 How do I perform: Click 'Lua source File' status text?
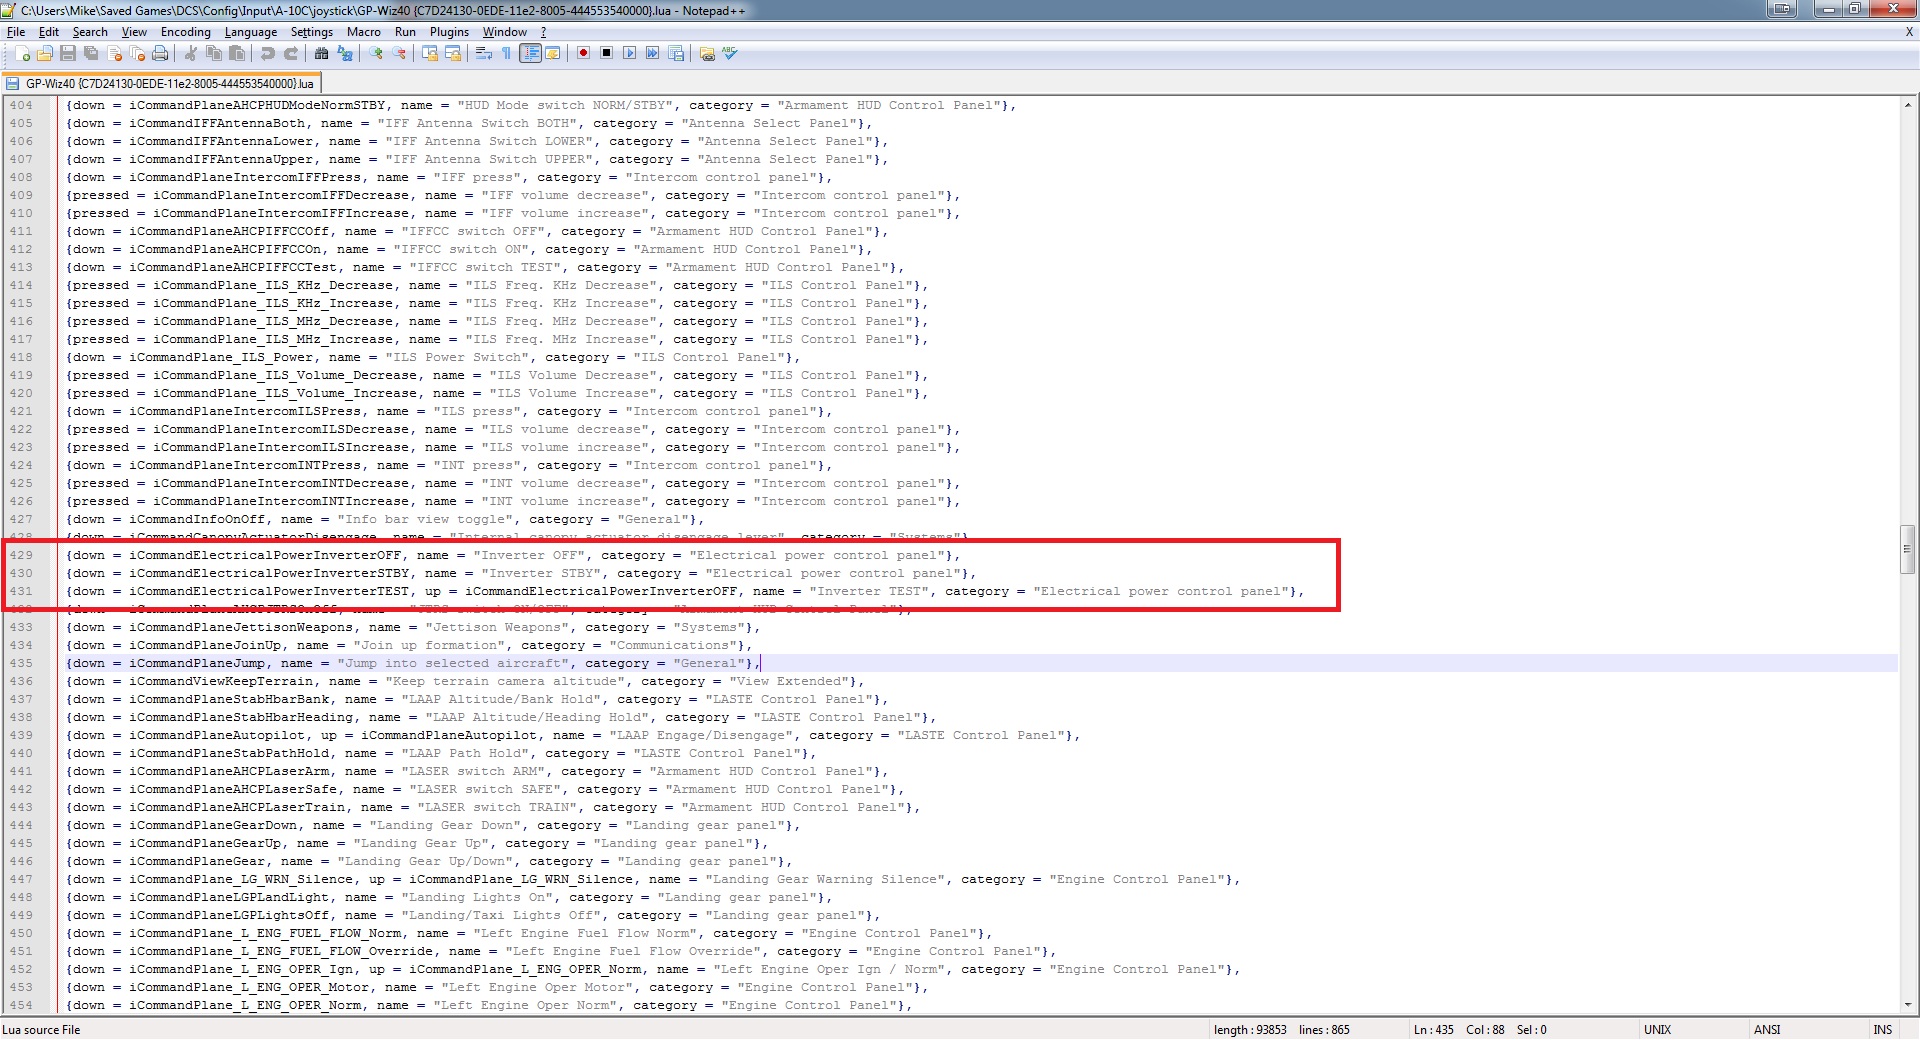(41, 1029)
